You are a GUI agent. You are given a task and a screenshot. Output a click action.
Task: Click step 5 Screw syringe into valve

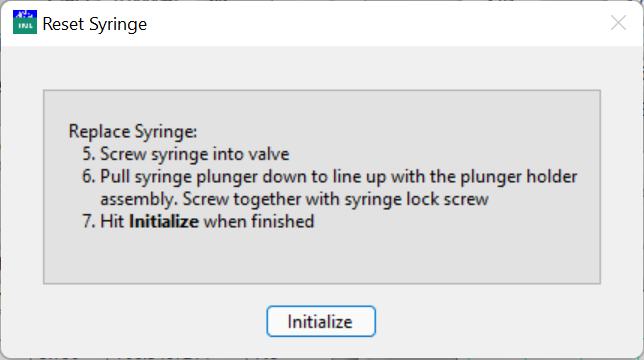pyautogui.click(x=186, y=154)
